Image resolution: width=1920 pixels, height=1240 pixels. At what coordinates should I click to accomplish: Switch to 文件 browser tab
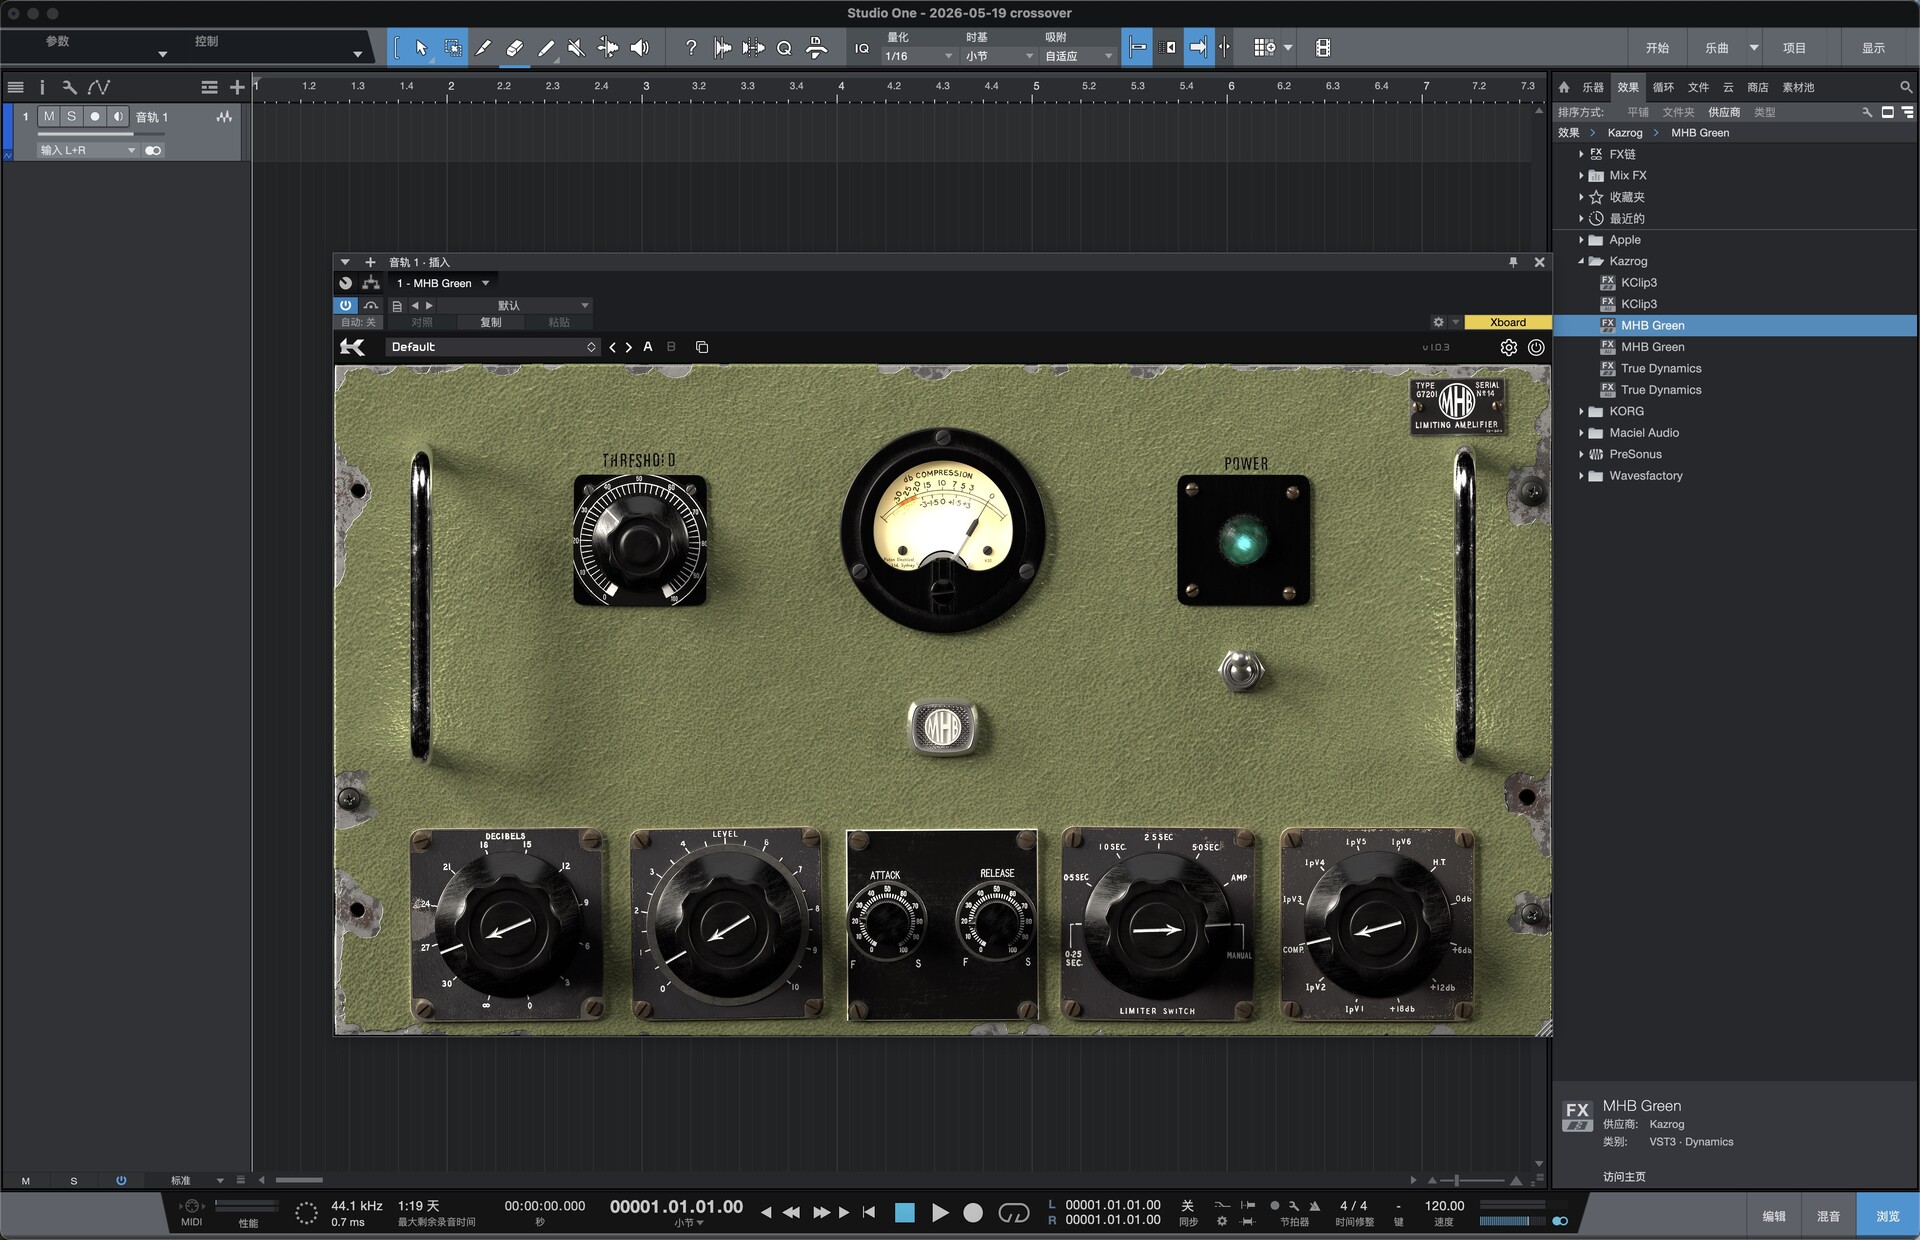click(x=1698, y=87)
